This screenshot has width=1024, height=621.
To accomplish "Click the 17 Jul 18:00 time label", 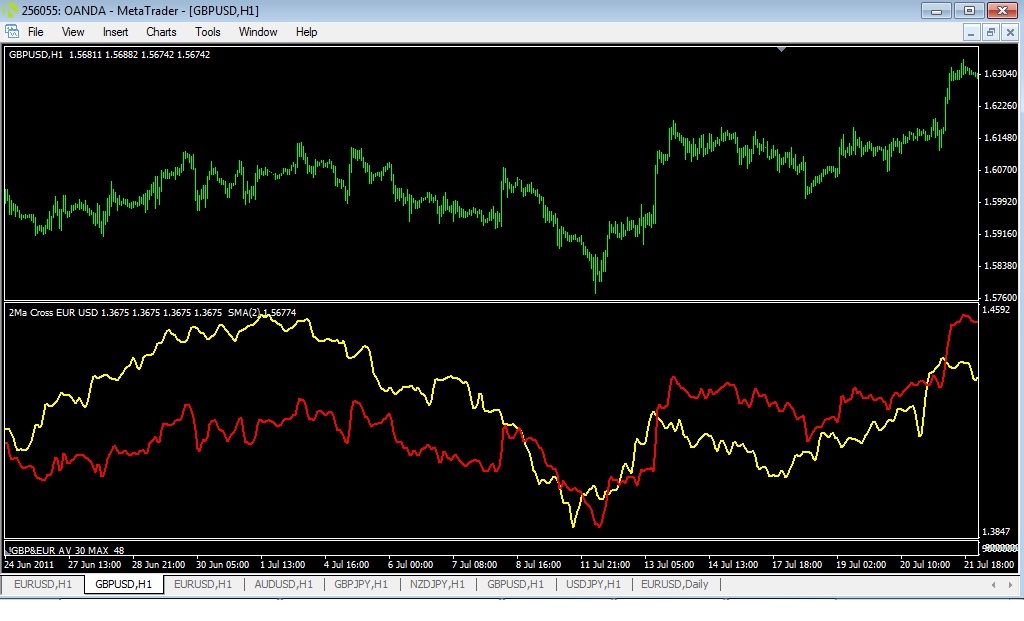I will pos(797,565).
